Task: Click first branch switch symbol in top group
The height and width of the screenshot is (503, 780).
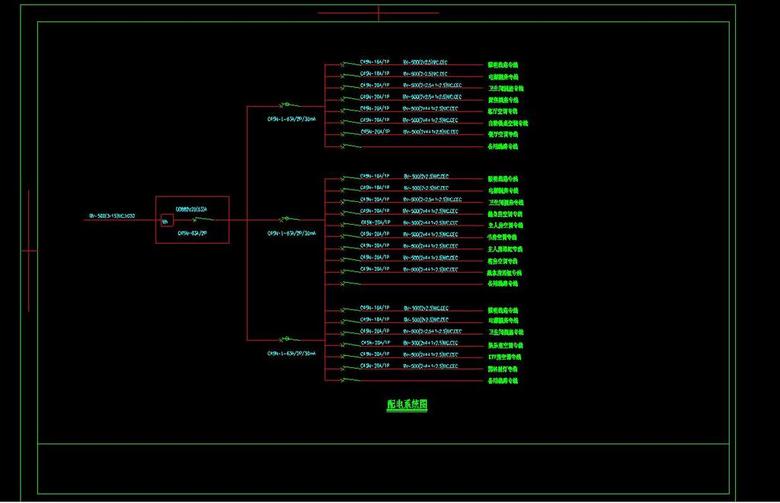Action: [x=345, y=65]
